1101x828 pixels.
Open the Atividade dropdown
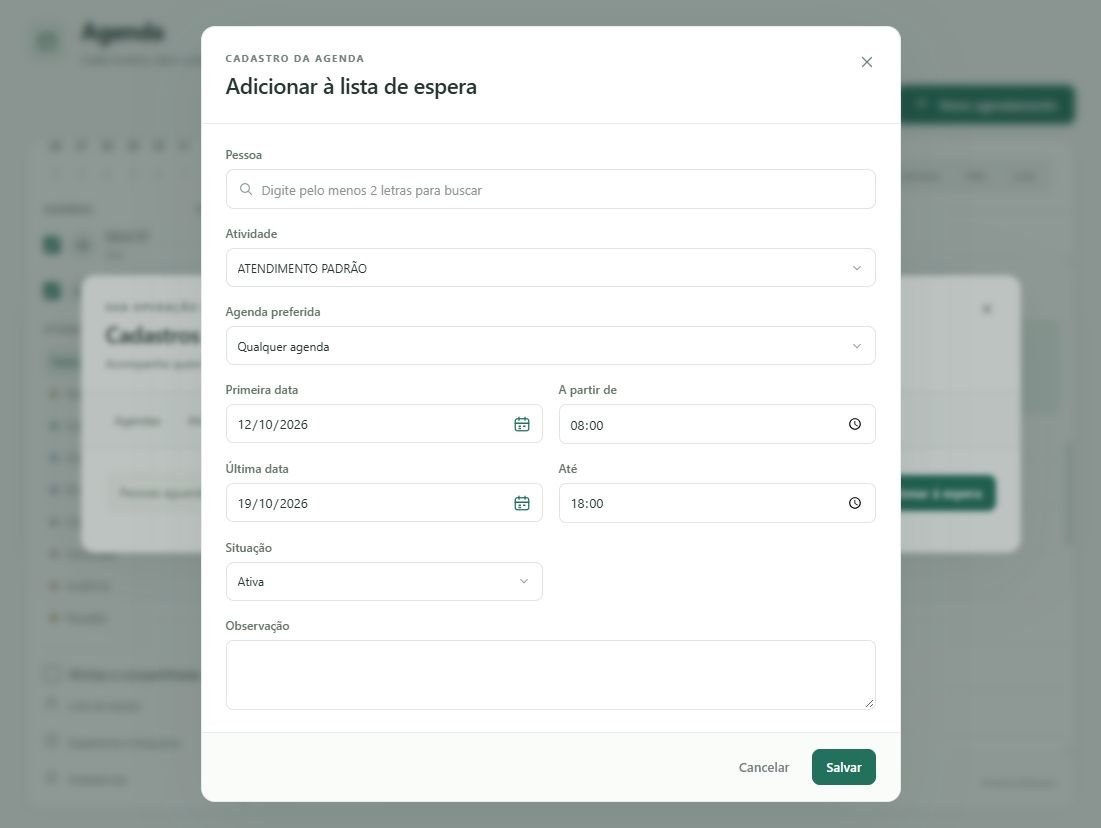550,268
